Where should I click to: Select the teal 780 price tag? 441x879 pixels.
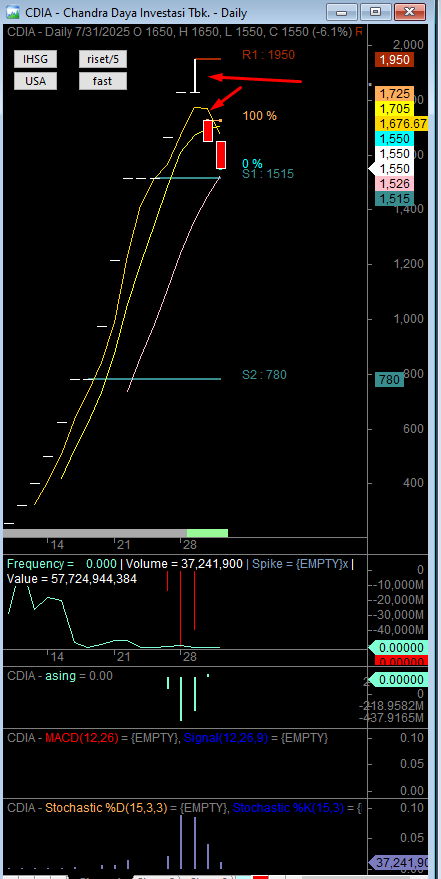click(x=389, y=380)
